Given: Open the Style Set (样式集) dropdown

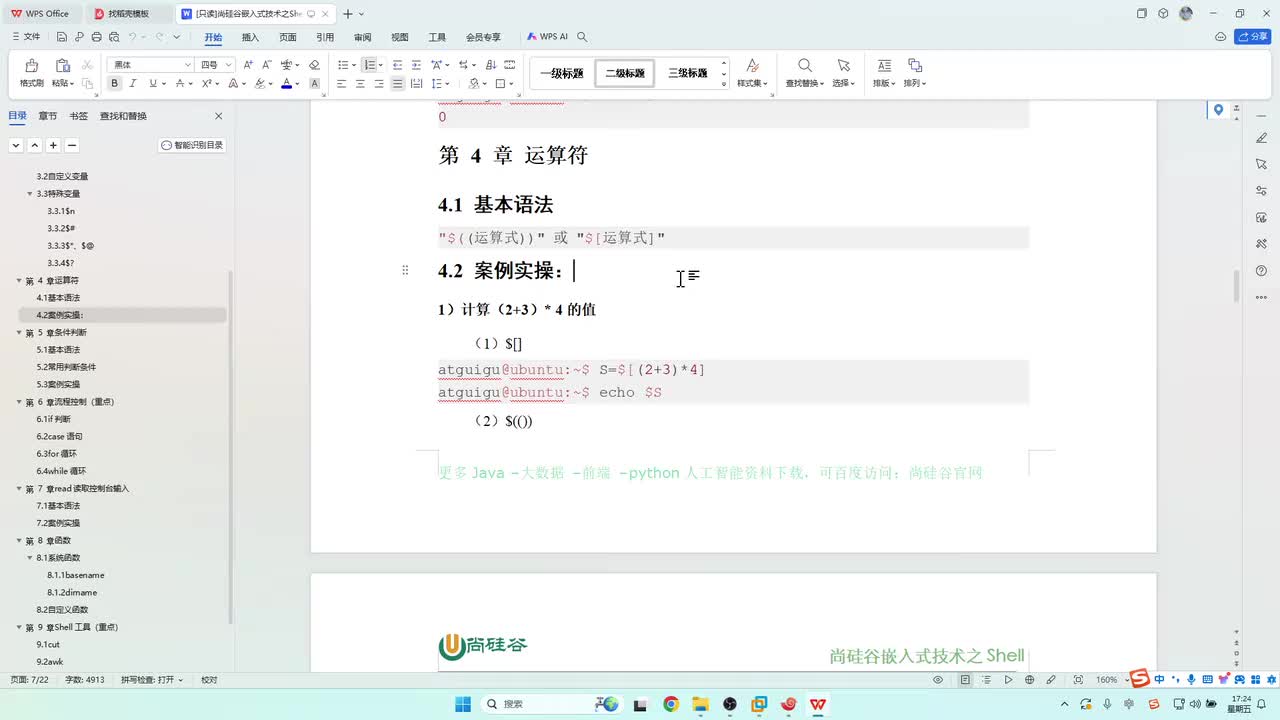Looking at the screenshot, I should (x=752, y=73).
